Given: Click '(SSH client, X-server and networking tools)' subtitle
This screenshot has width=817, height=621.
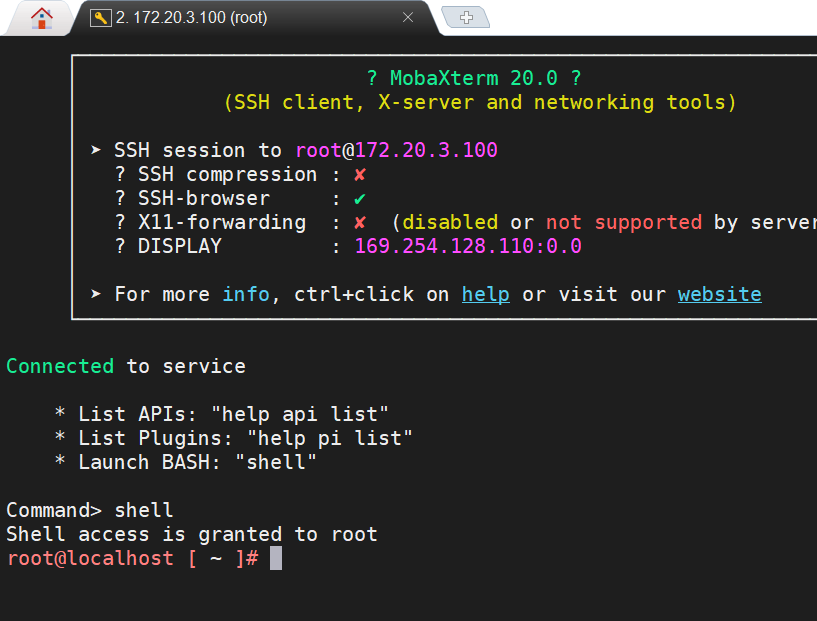Looking at the screenshot, I should click(x=480, y=102).
